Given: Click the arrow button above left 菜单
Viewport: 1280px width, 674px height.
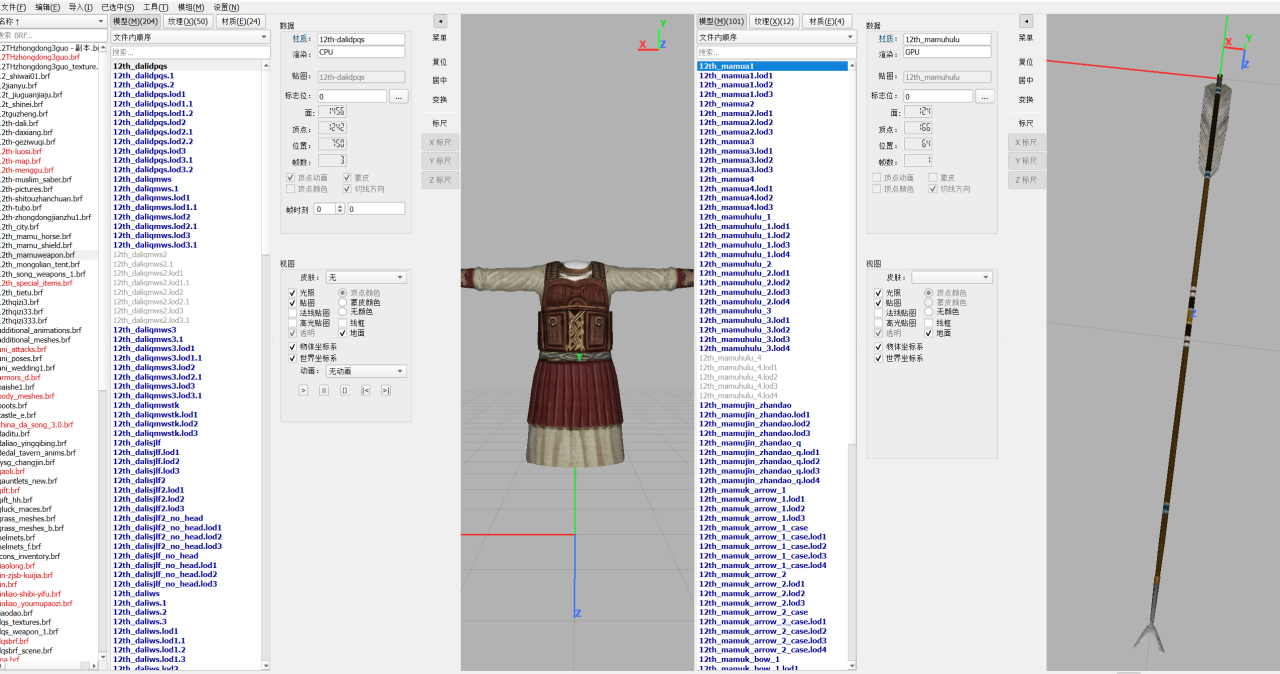Looking at the screenshot, I should pyautogui.click(x=440, y=20).
